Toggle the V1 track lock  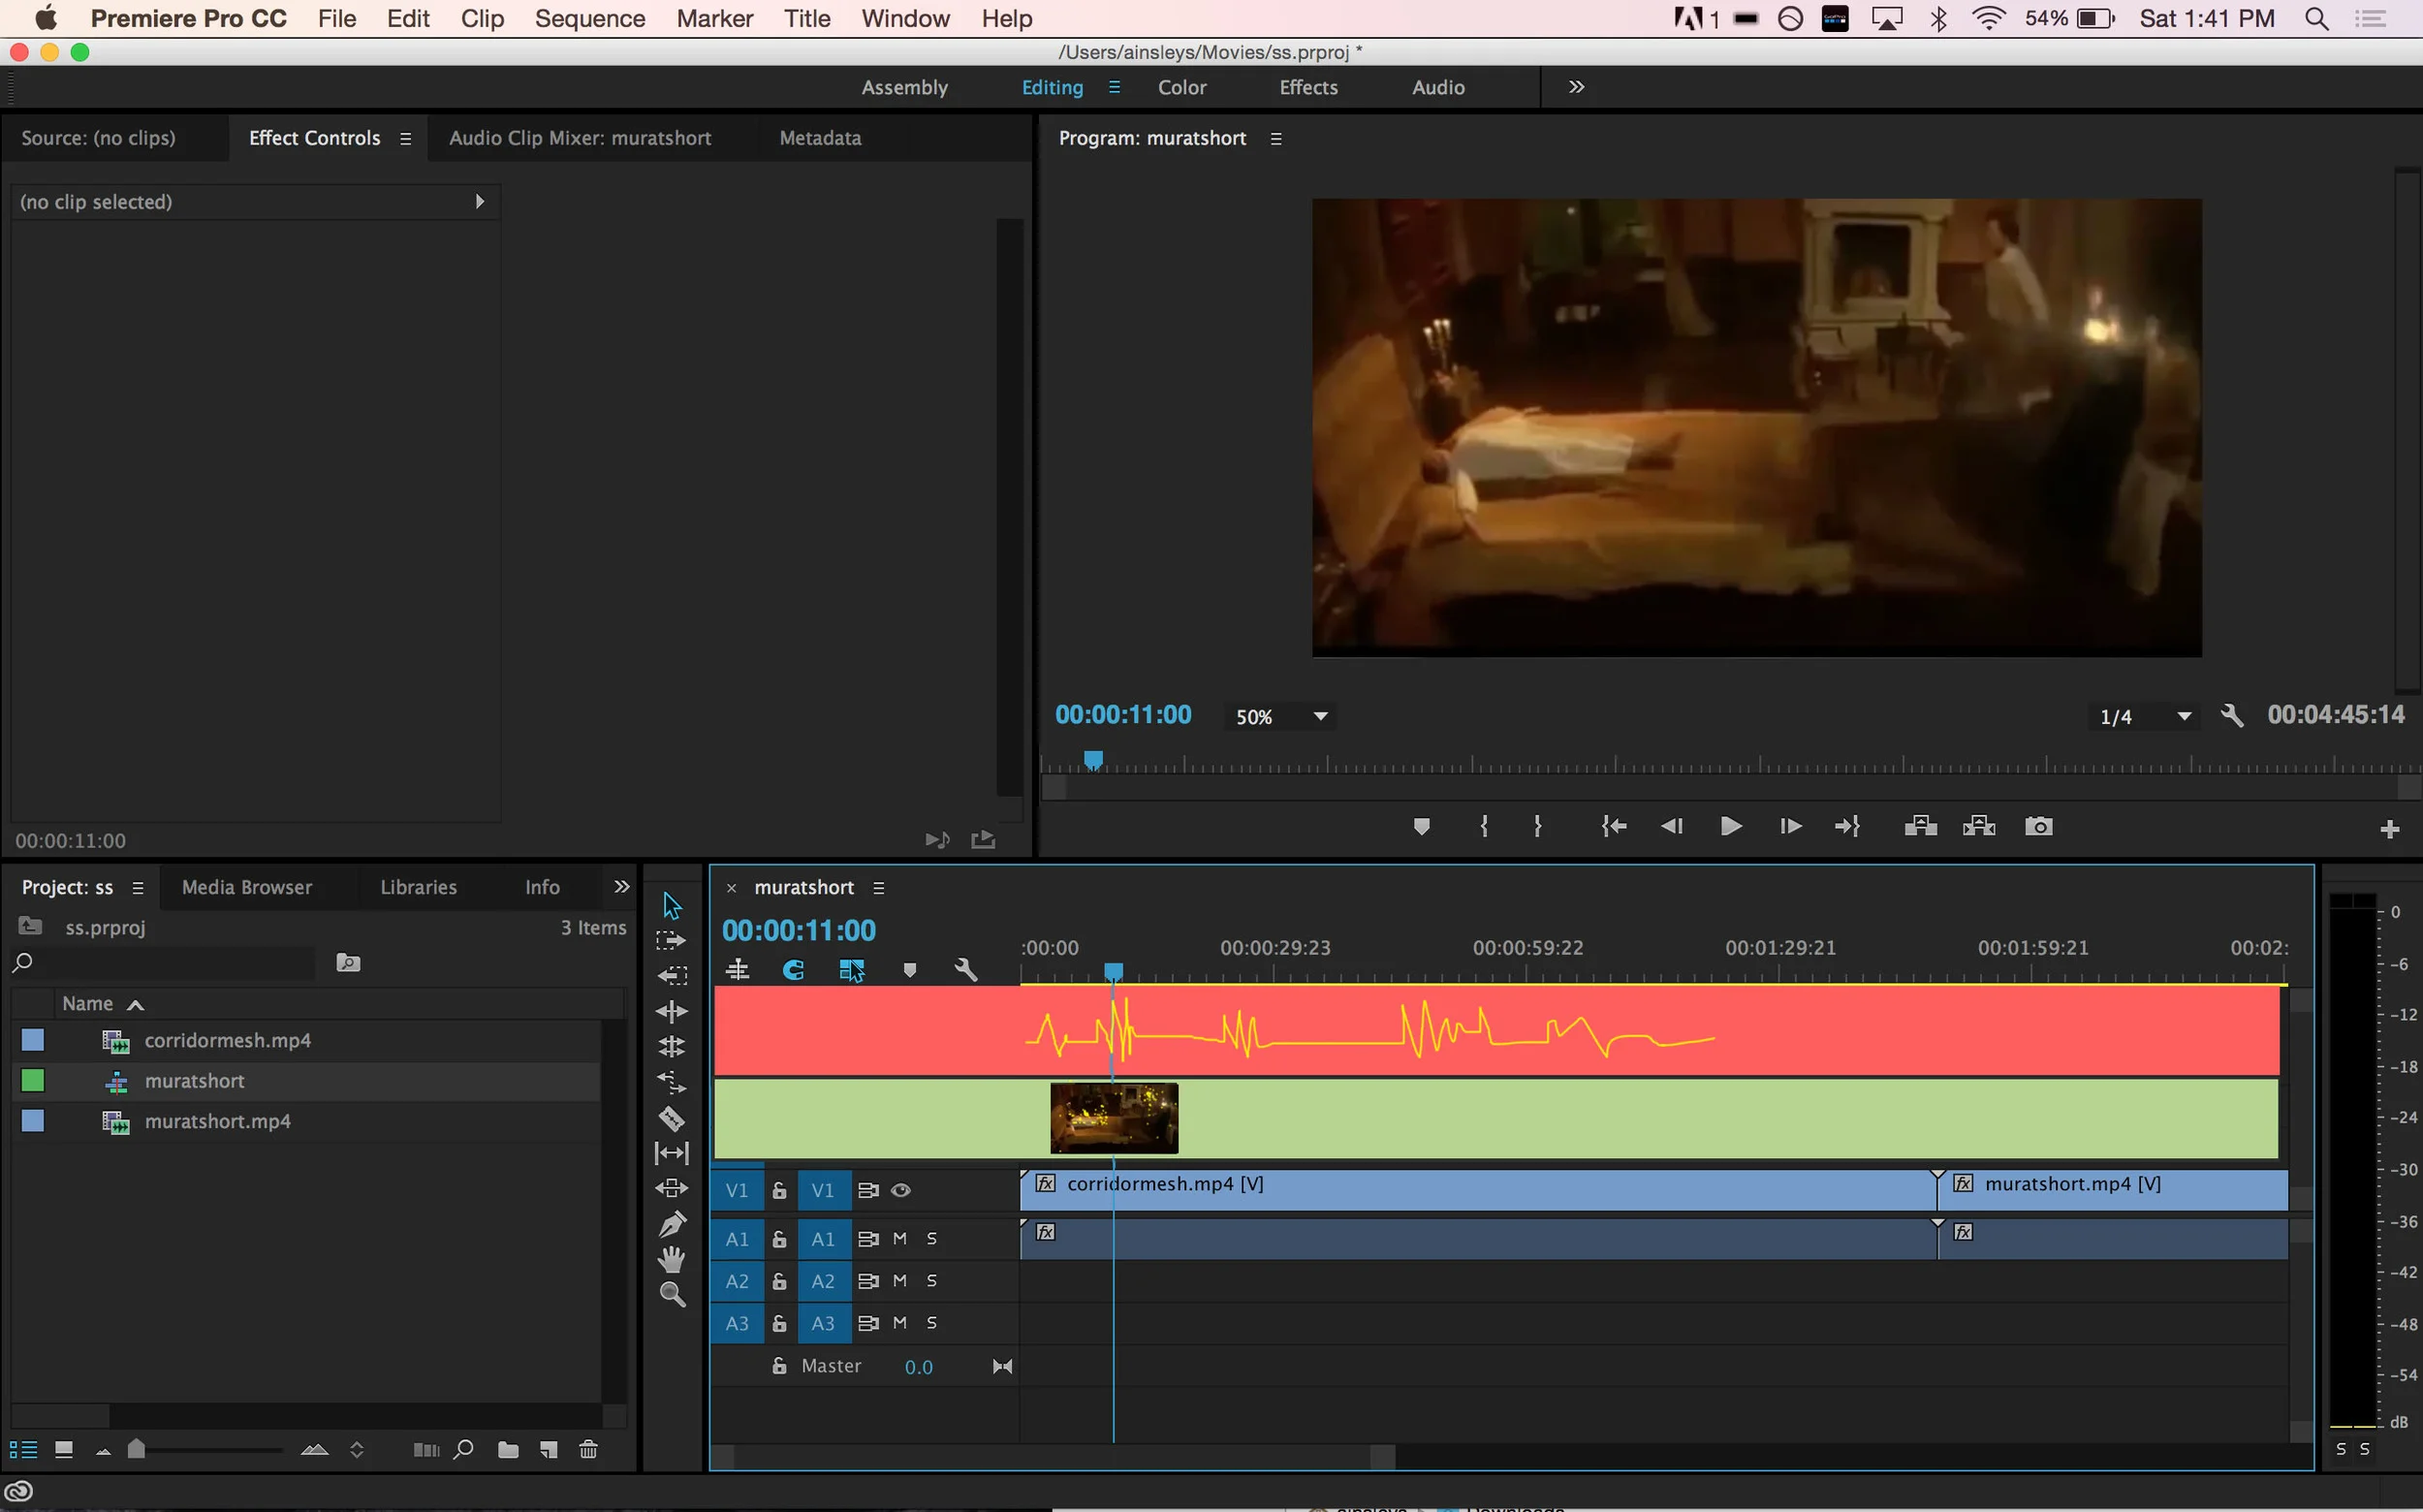(779, 1190)
